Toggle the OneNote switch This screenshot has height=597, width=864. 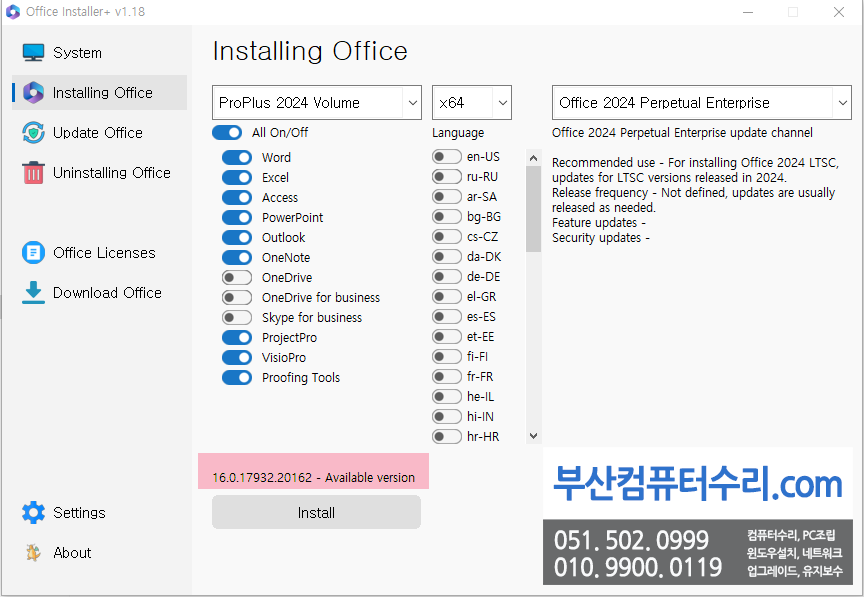(237, 257)
